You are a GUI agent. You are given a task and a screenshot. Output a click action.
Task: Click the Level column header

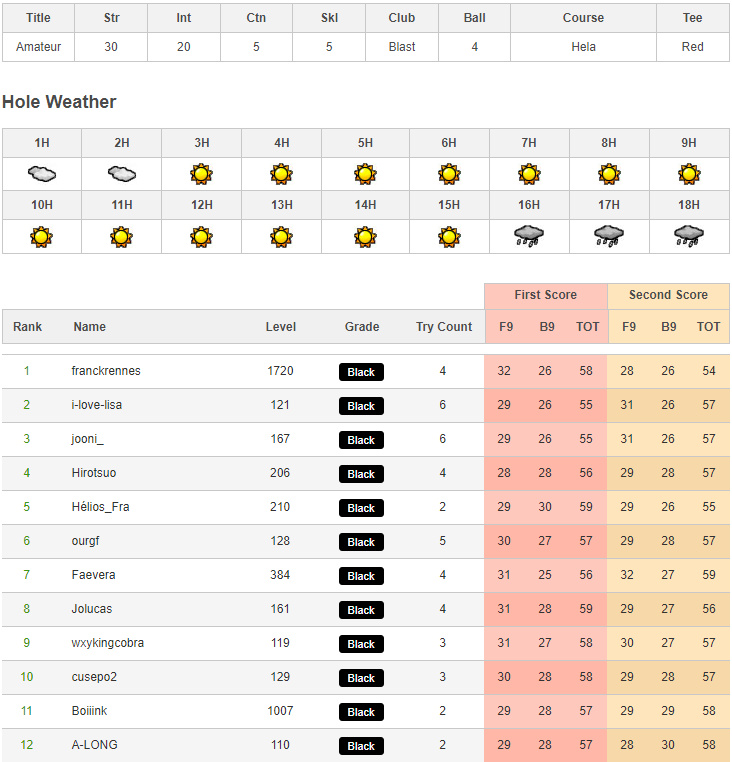280,327
